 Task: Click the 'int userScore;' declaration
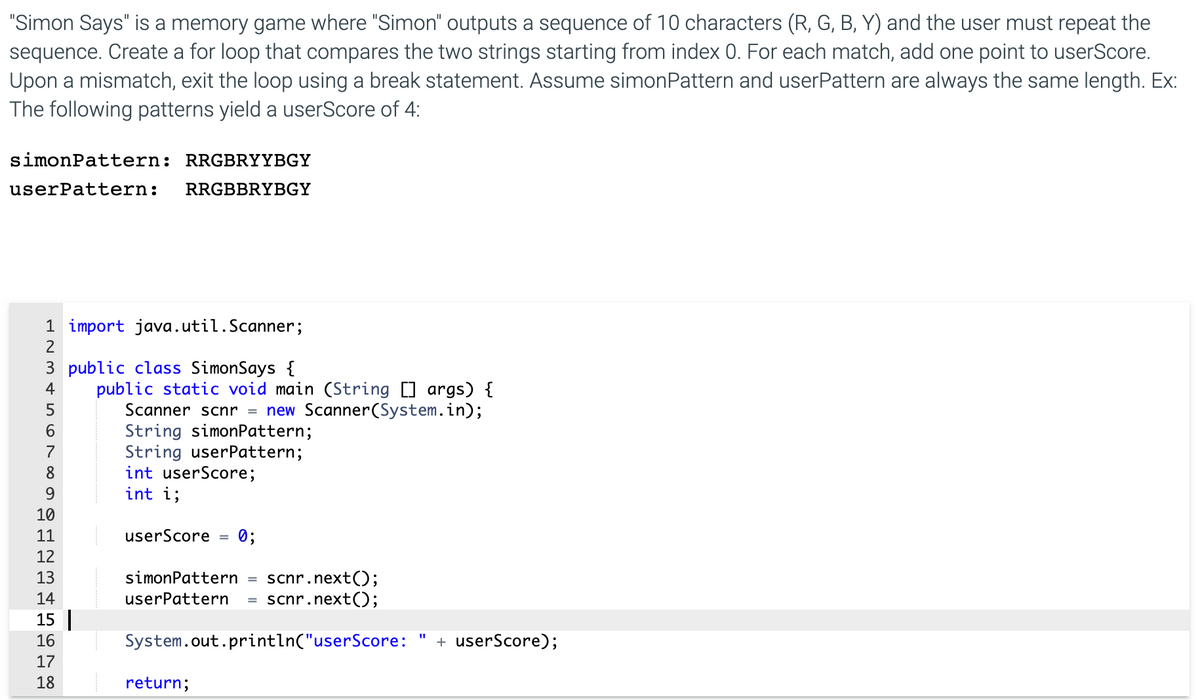190,473
